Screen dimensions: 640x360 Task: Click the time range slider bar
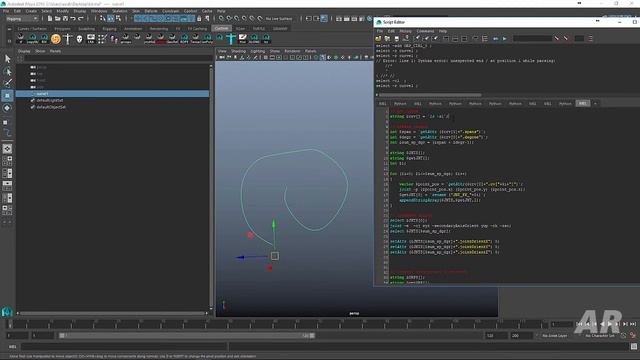pyautogui.click(x=187, y=336)
